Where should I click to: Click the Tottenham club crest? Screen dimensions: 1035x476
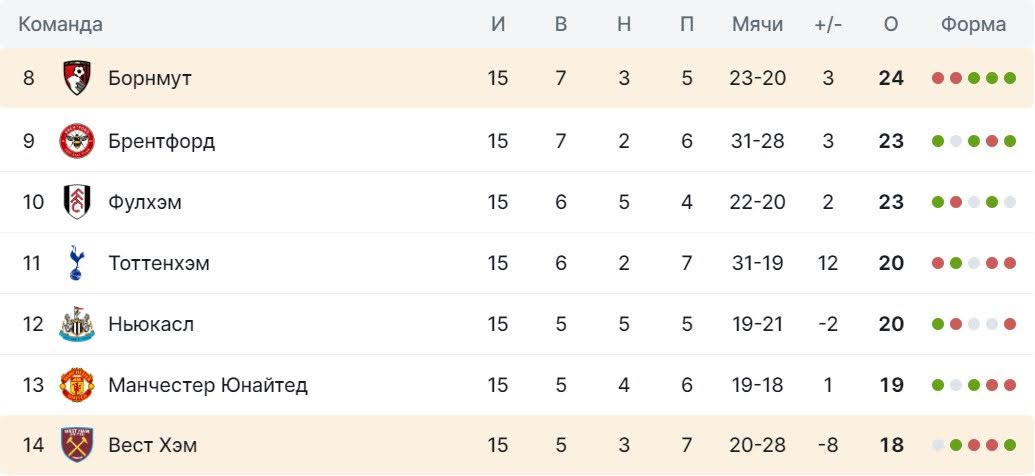tap(77, 263)
